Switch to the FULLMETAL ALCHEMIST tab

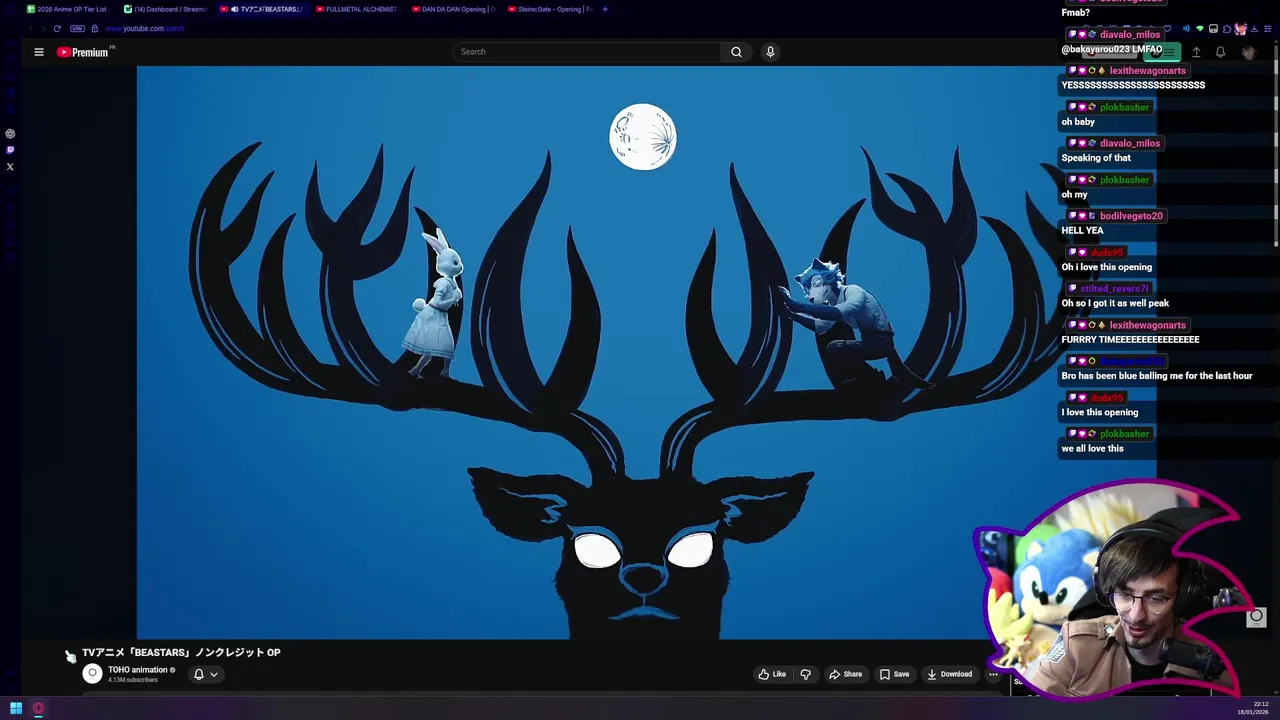point(356,9)
